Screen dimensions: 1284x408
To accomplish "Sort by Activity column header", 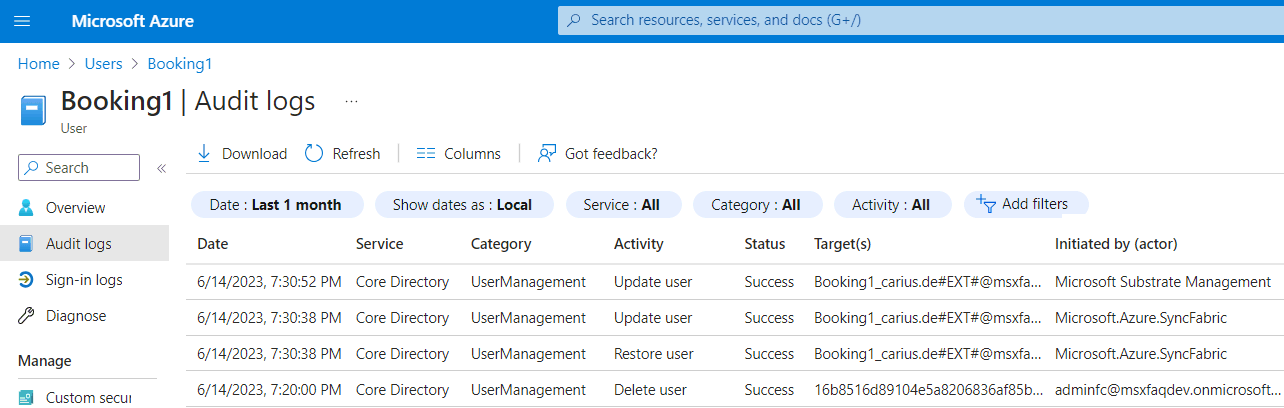I will point(639,243).
